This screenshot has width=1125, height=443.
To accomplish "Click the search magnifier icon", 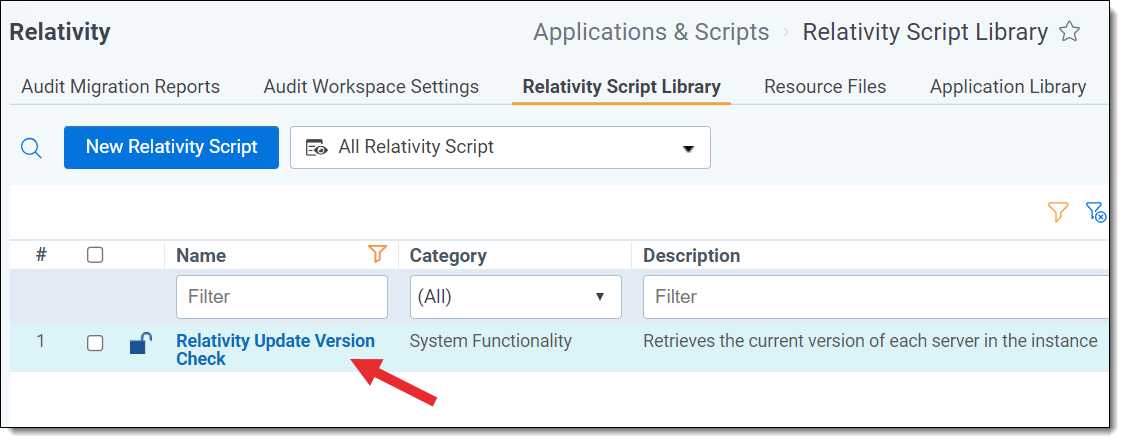I will coord(32,148).
